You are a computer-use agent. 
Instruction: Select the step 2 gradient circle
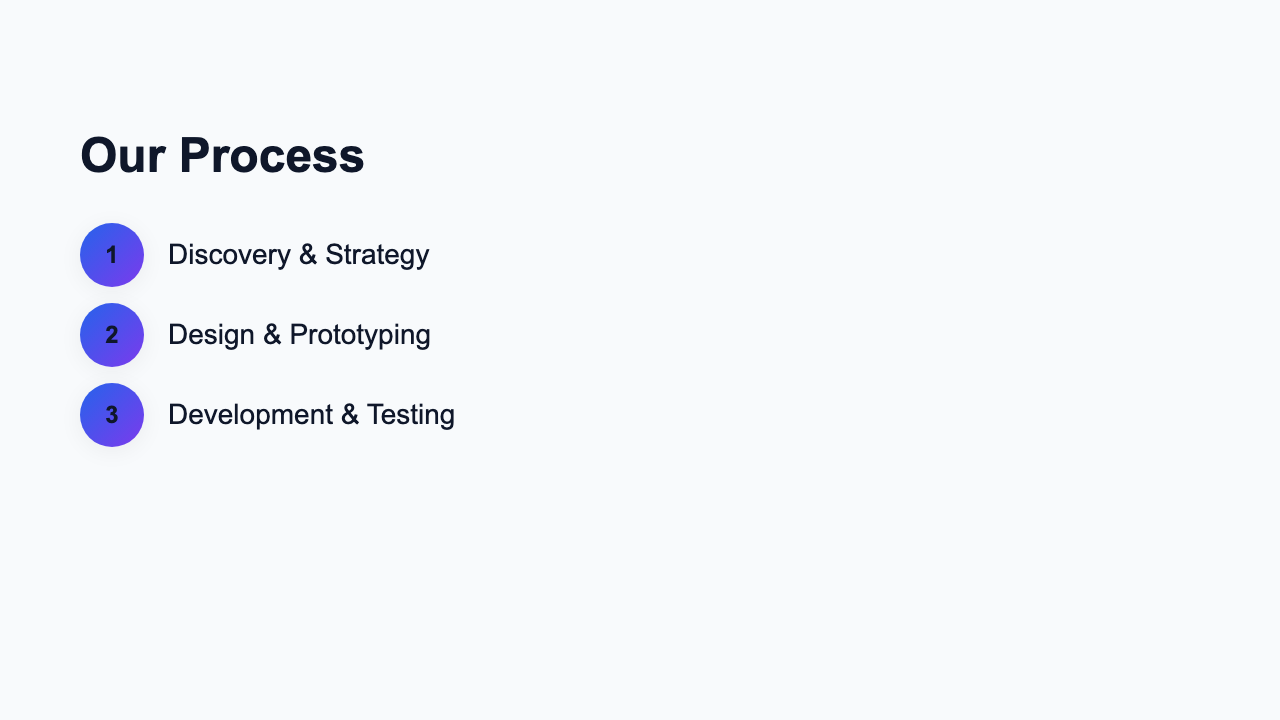coord(112,335)
